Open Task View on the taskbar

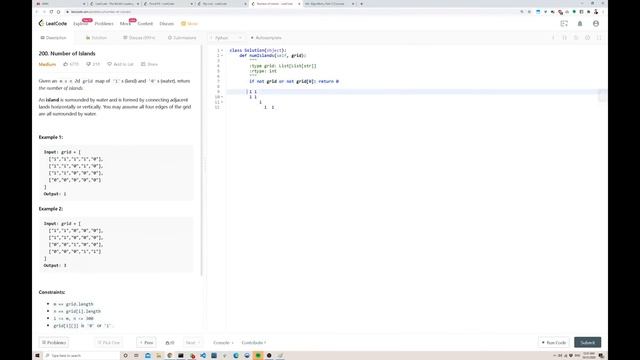pyautogui.click(x=136, y=356)
